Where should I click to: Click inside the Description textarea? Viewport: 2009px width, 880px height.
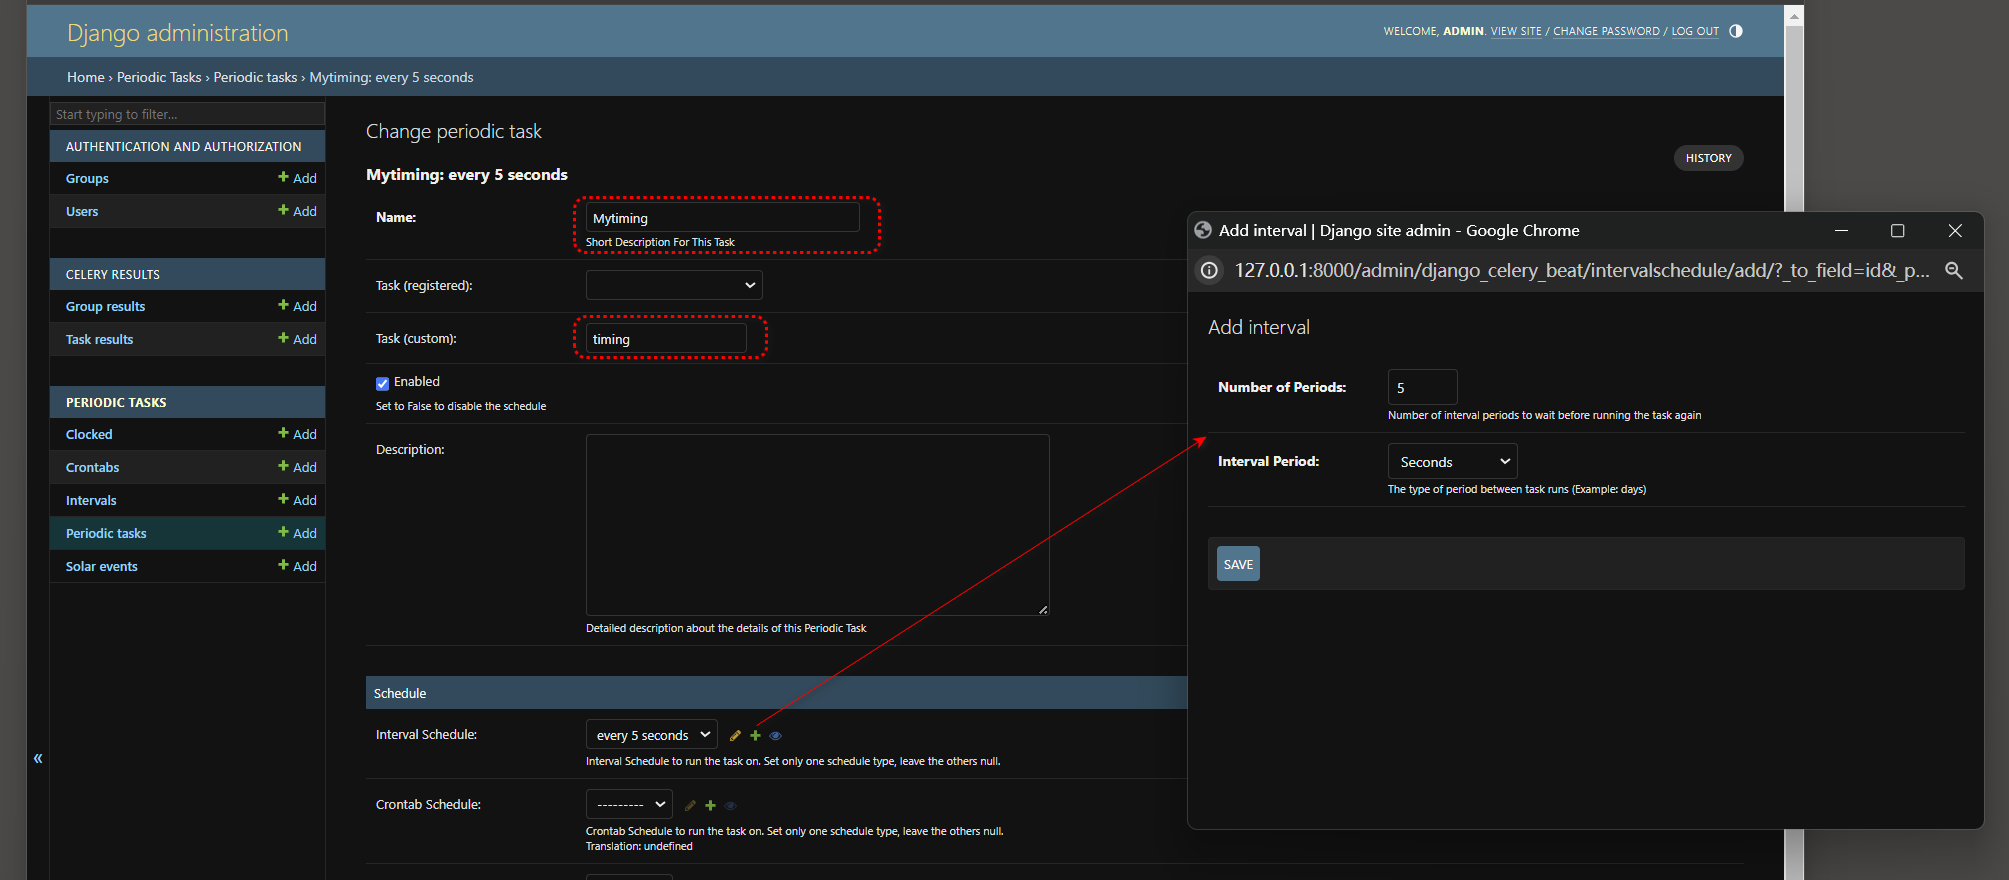pos(817,525)
